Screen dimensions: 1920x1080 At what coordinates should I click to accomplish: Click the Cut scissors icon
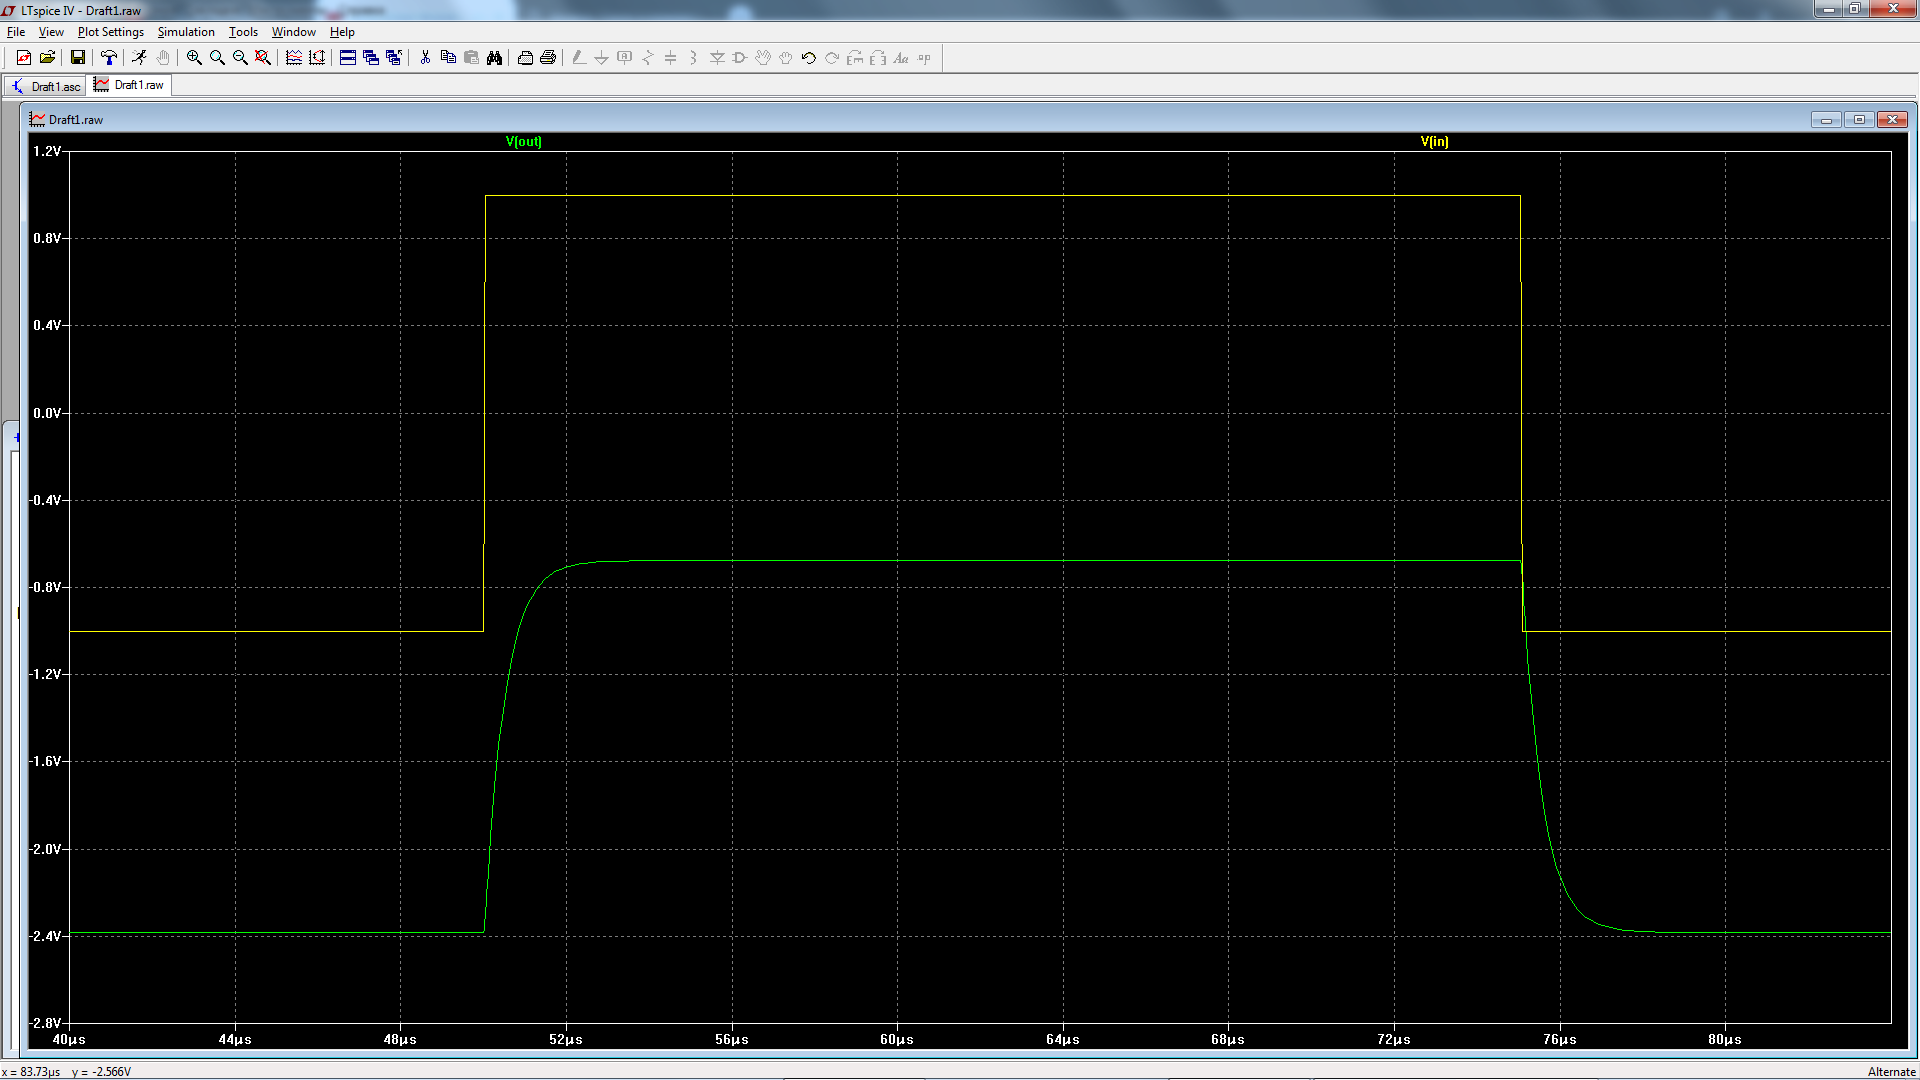425,58
